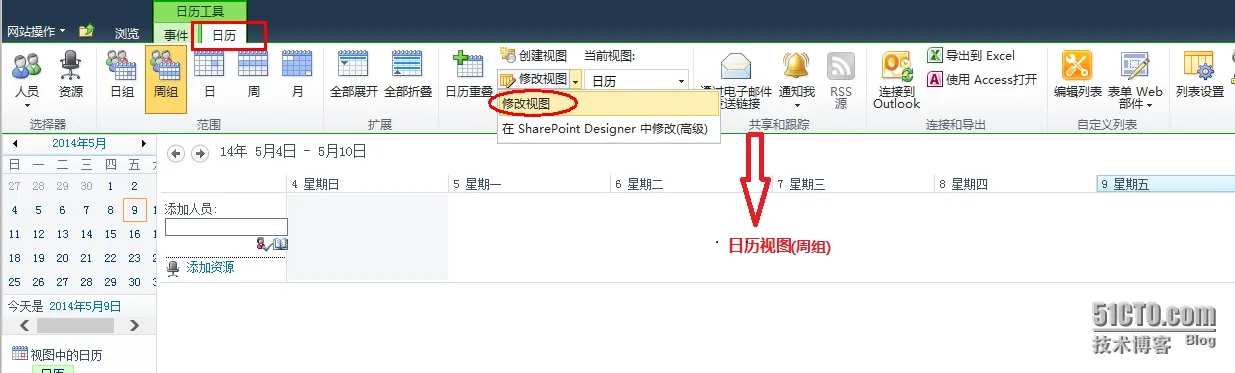Screen dimensions: 1235x373
Task: Click the 通知我 (Alert Me) bell icon
Action: coord(797,66)
